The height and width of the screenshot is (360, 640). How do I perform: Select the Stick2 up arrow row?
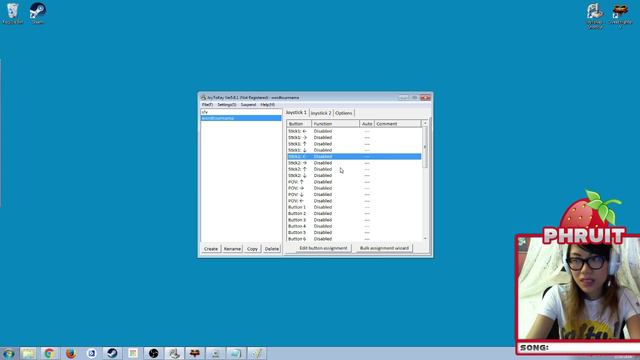[354, 169]
